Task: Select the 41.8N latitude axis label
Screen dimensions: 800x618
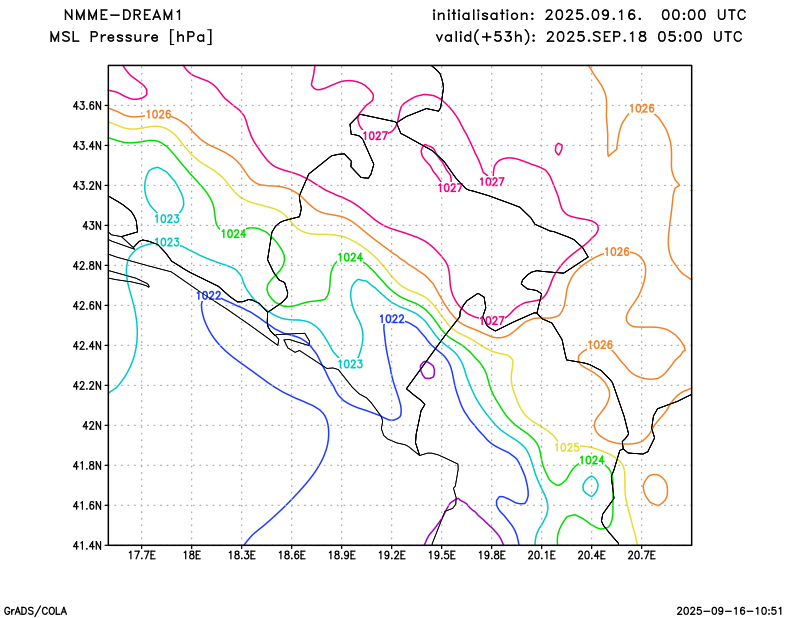Action: point(87,465)
